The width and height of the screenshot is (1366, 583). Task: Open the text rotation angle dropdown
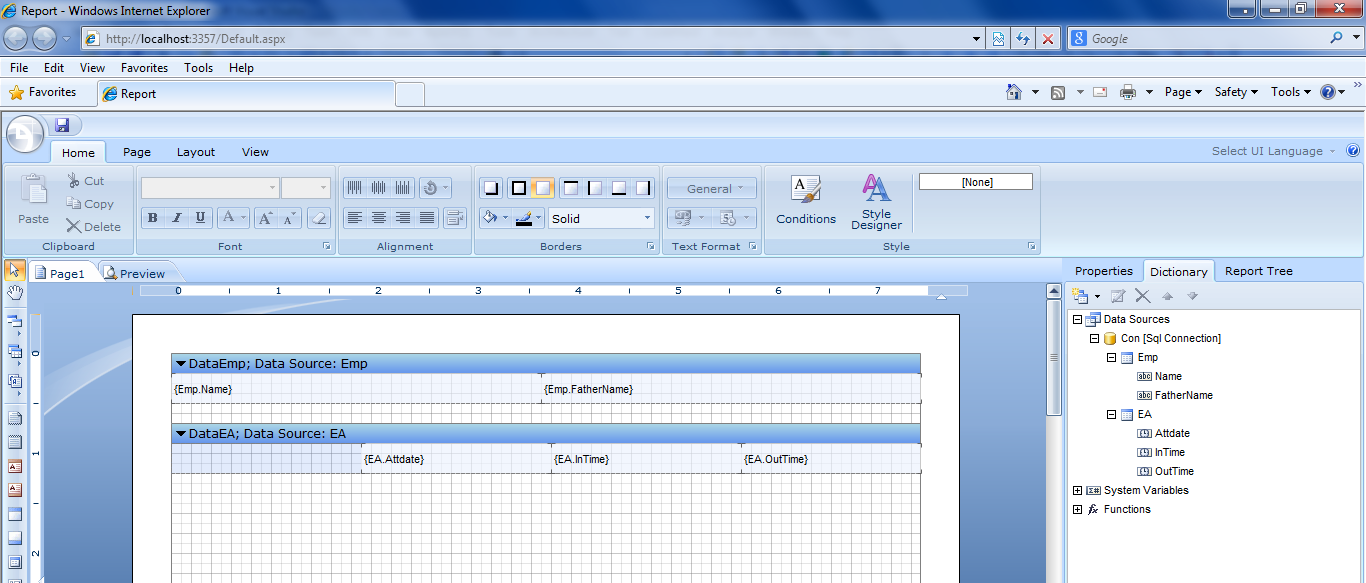tap(435, 188)
